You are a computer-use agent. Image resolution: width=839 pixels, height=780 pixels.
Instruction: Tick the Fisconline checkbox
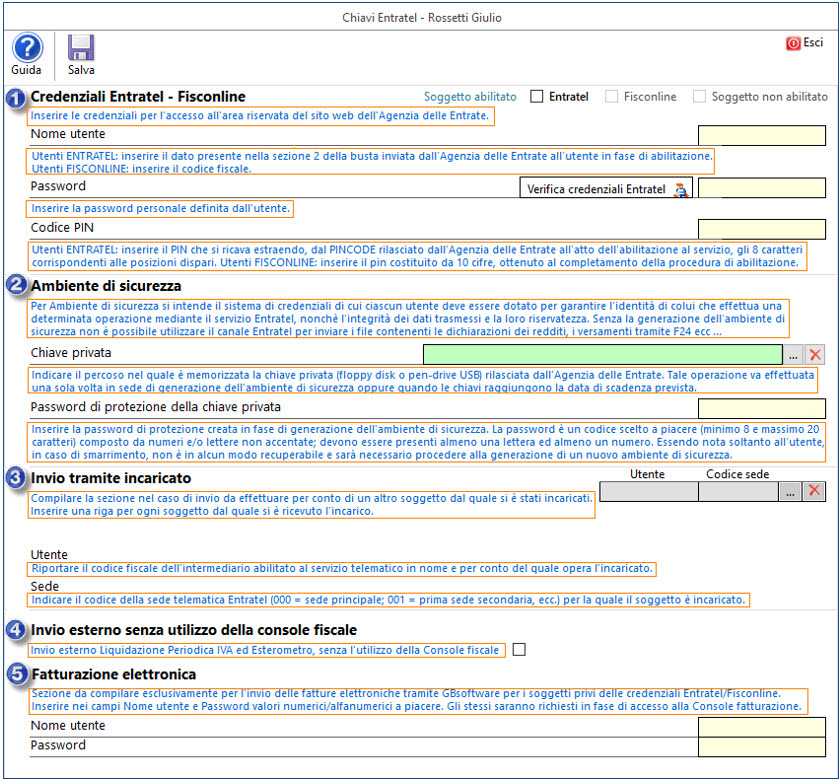pyautogui.click(x=611, y=96)
